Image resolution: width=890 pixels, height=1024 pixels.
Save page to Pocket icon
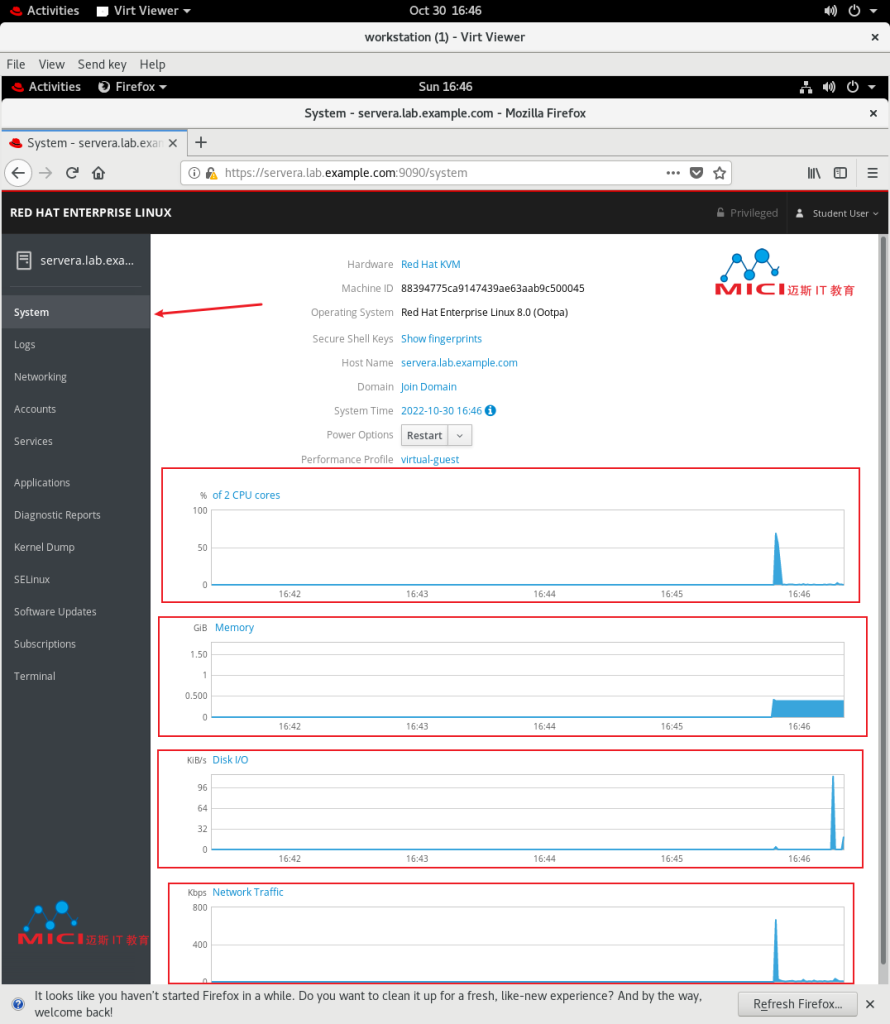[x=697, y=173]
